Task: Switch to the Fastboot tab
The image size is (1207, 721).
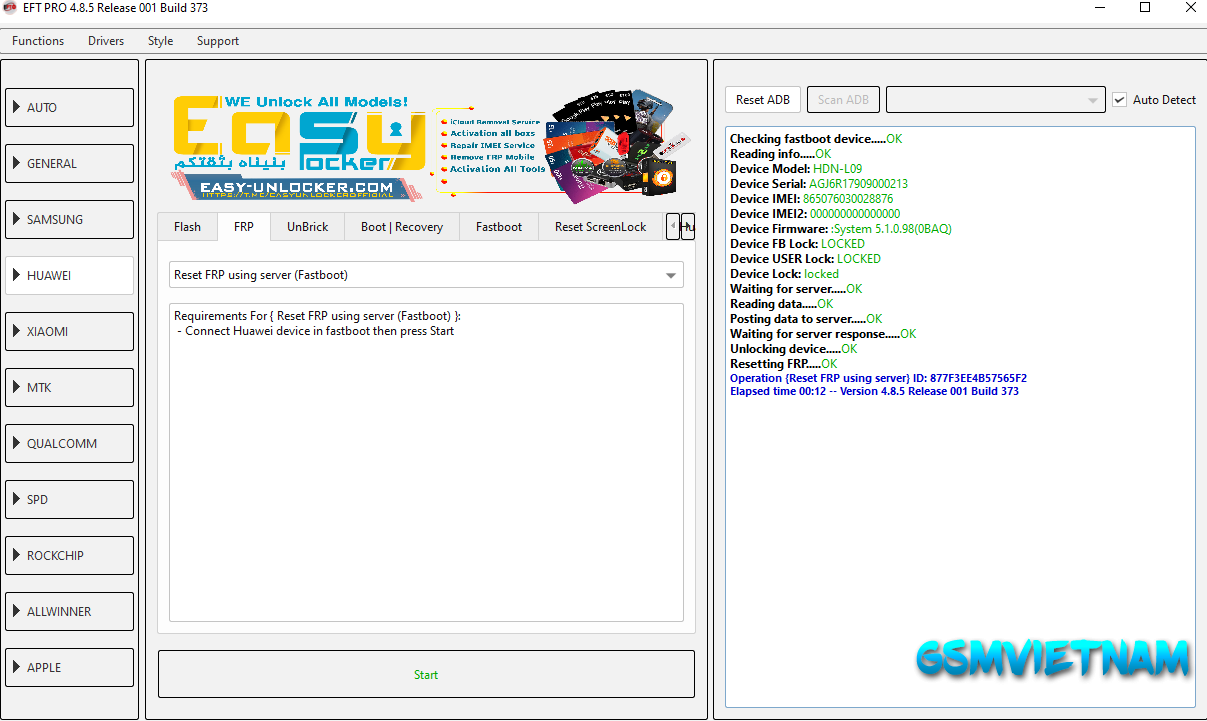Action: [x=499, y=227]
